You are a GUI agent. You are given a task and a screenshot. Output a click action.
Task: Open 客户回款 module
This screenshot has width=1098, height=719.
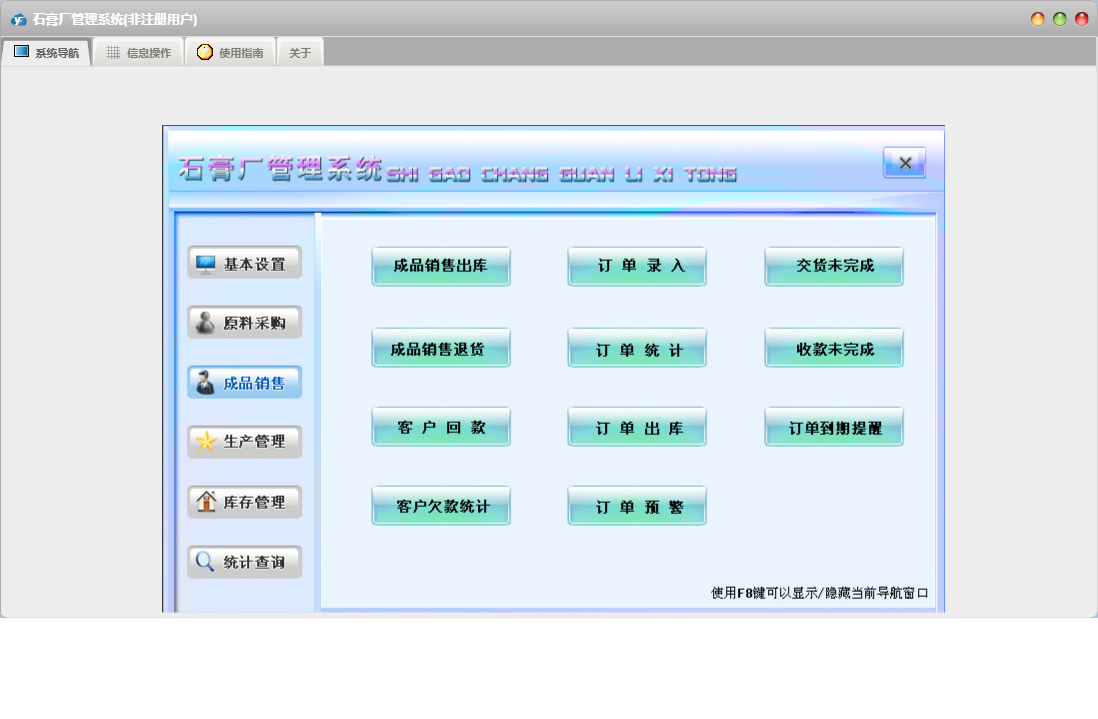tap(441, 427)
